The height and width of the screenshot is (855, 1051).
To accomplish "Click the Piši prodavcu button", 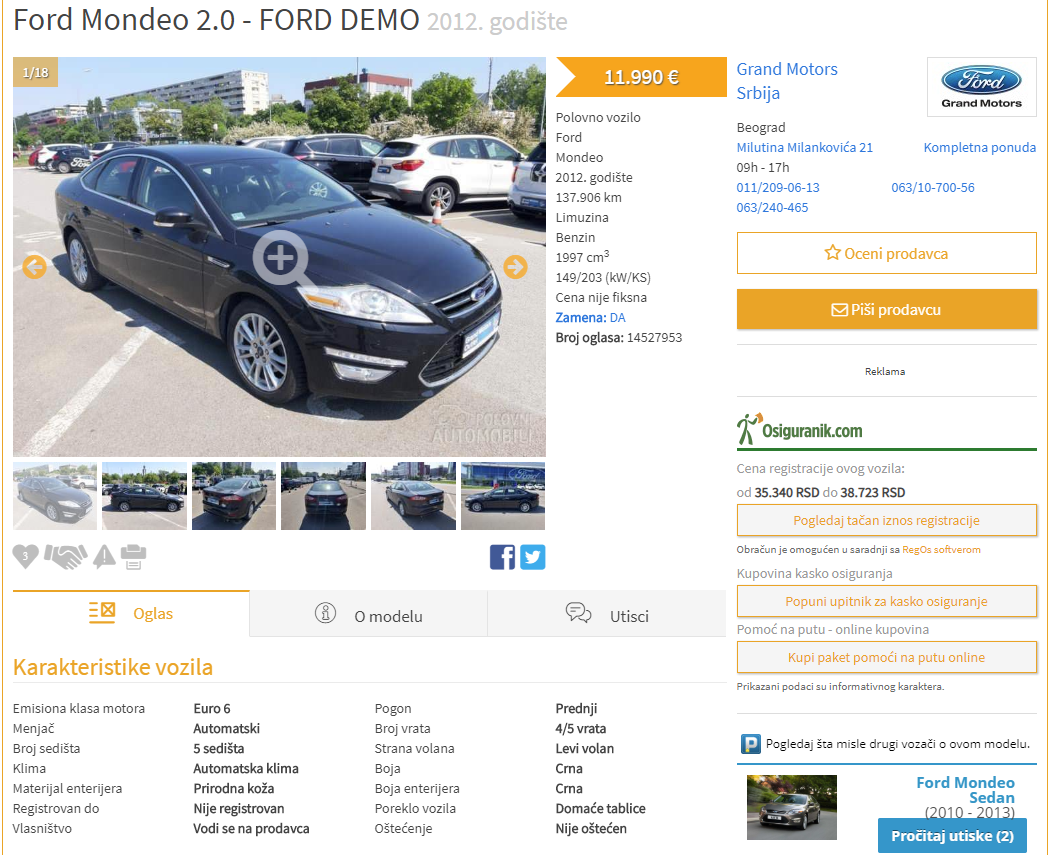I will 886,310.
